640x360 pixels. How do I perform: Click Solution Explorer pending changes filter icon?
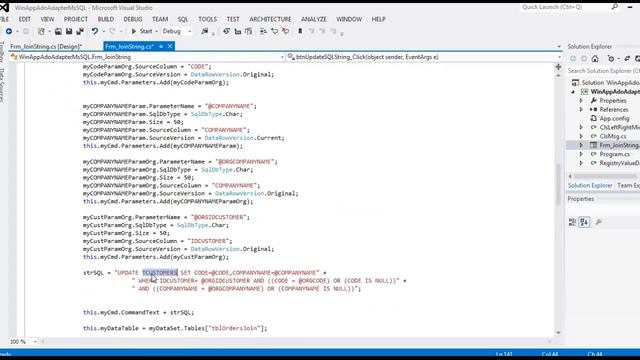coord(611,59)
